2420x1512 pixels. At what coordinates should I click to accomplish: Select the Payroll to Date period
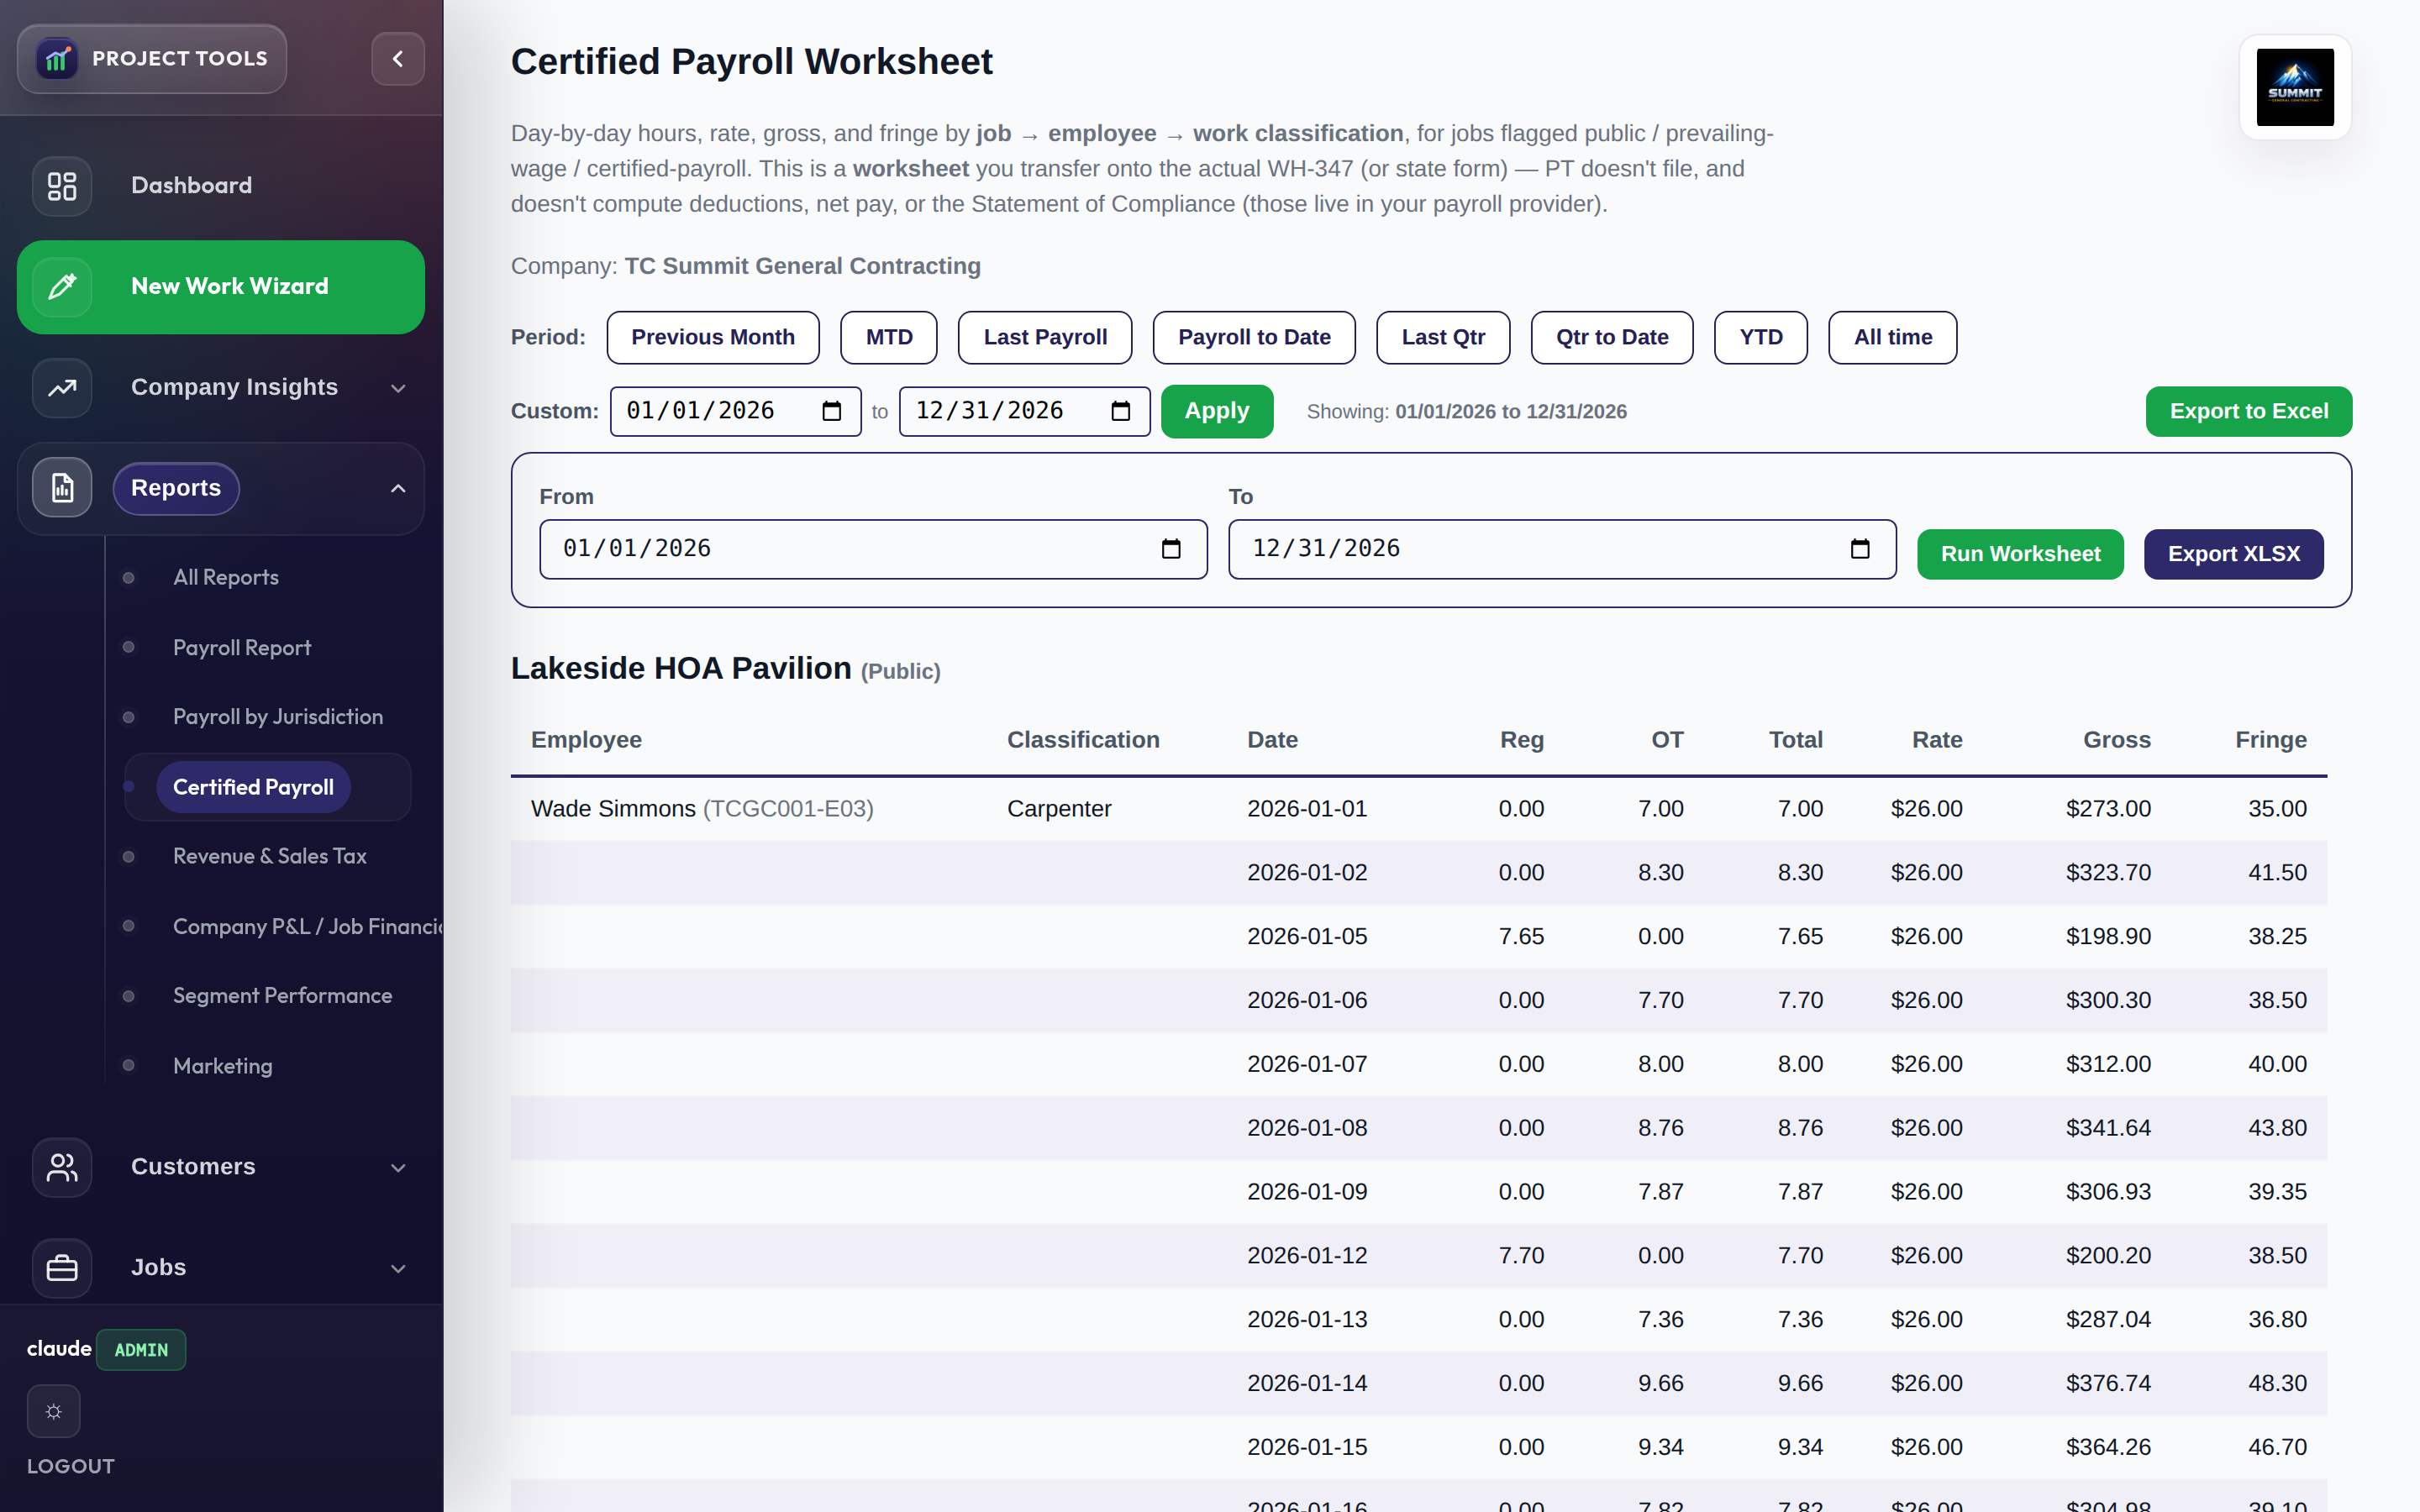click(1254, 338)
